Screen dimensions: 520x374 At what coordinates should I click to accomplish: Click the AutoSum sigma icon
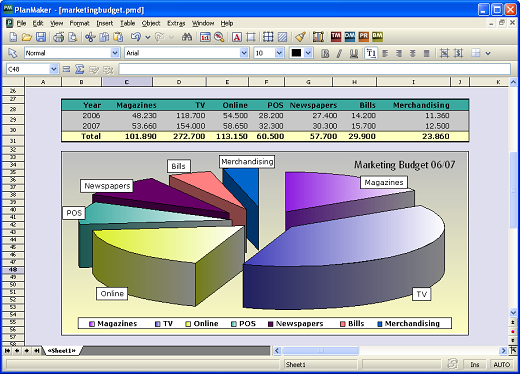click(79, 69)
